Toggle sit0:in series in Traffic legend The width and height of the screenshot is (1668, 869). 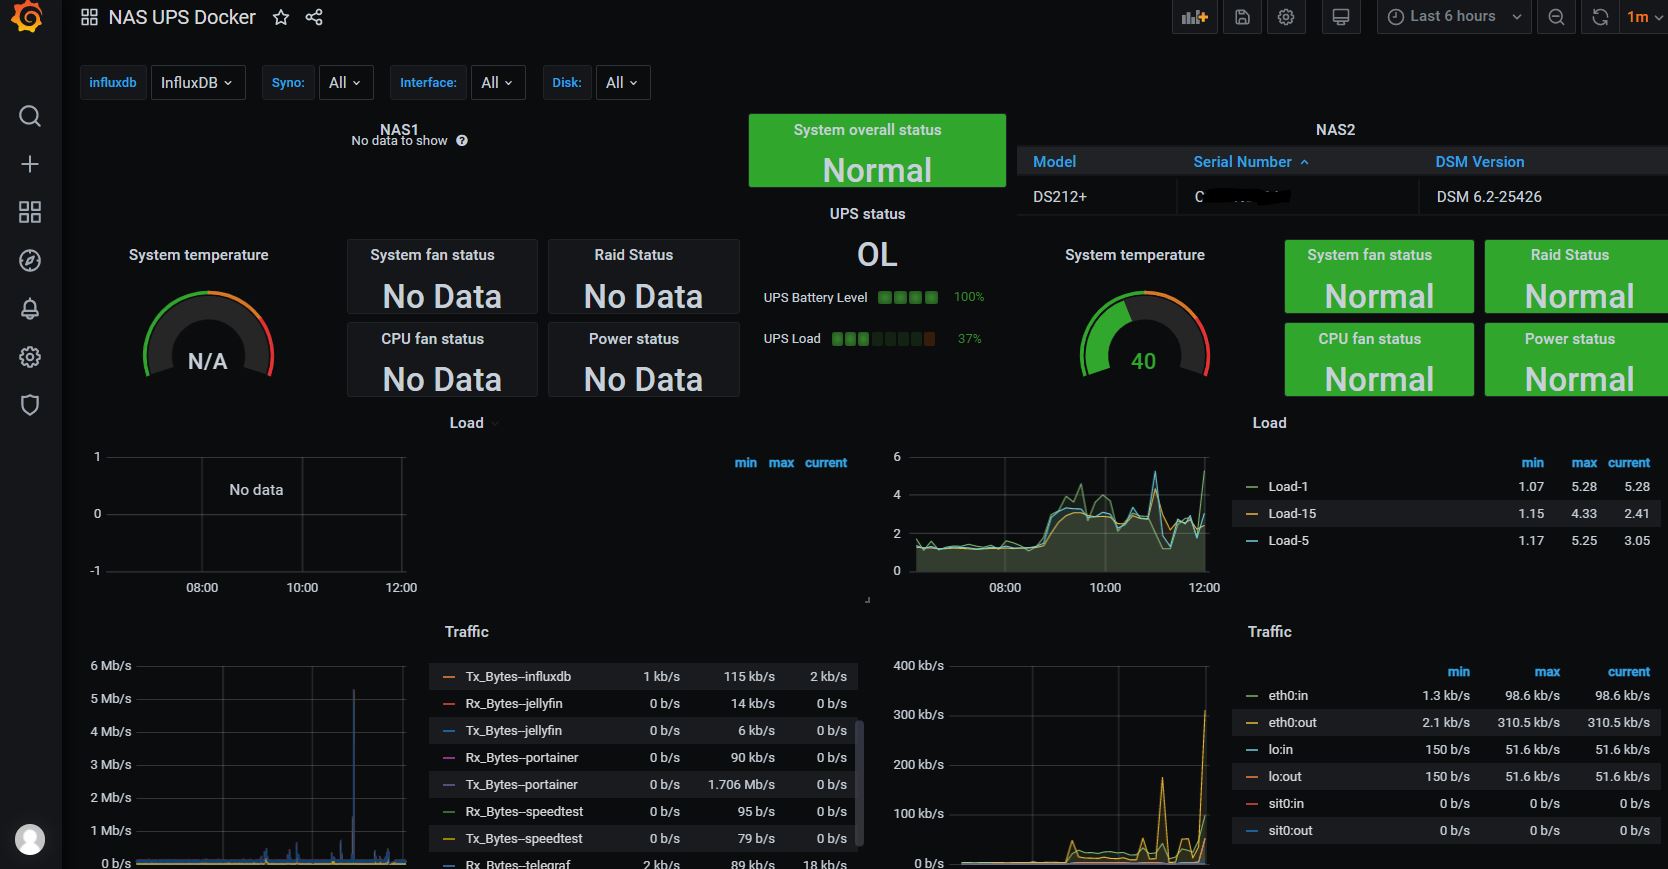1286,804
